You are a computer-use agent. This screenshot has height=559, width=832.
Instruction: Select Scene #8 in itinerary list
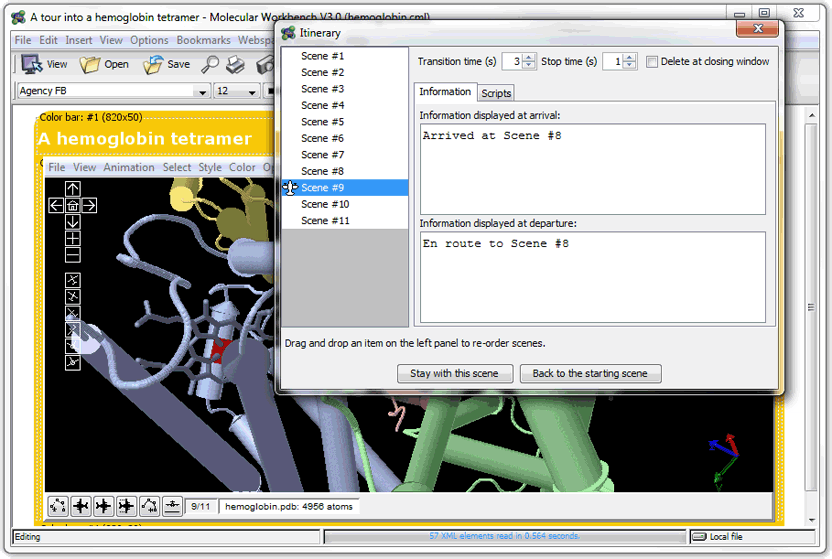(345, 171)
